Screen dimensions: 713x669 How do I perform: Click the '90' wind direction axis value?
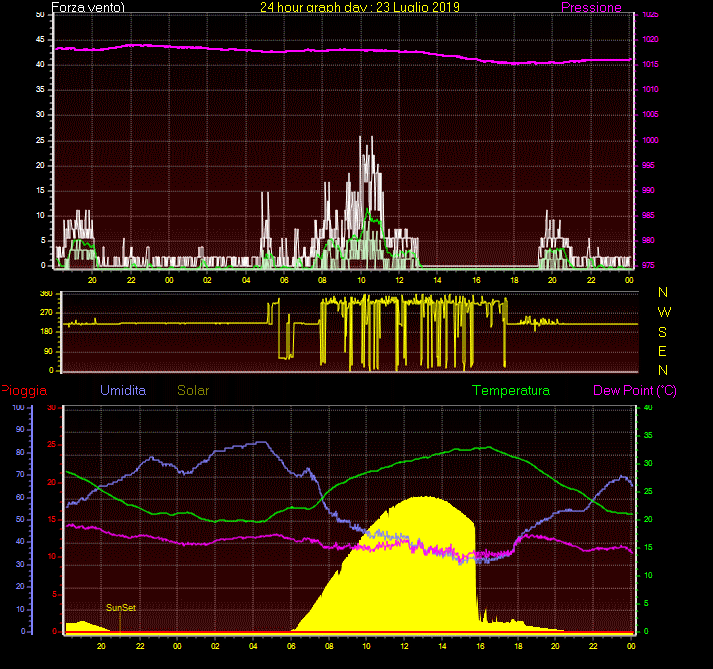(x=48, y=352)
